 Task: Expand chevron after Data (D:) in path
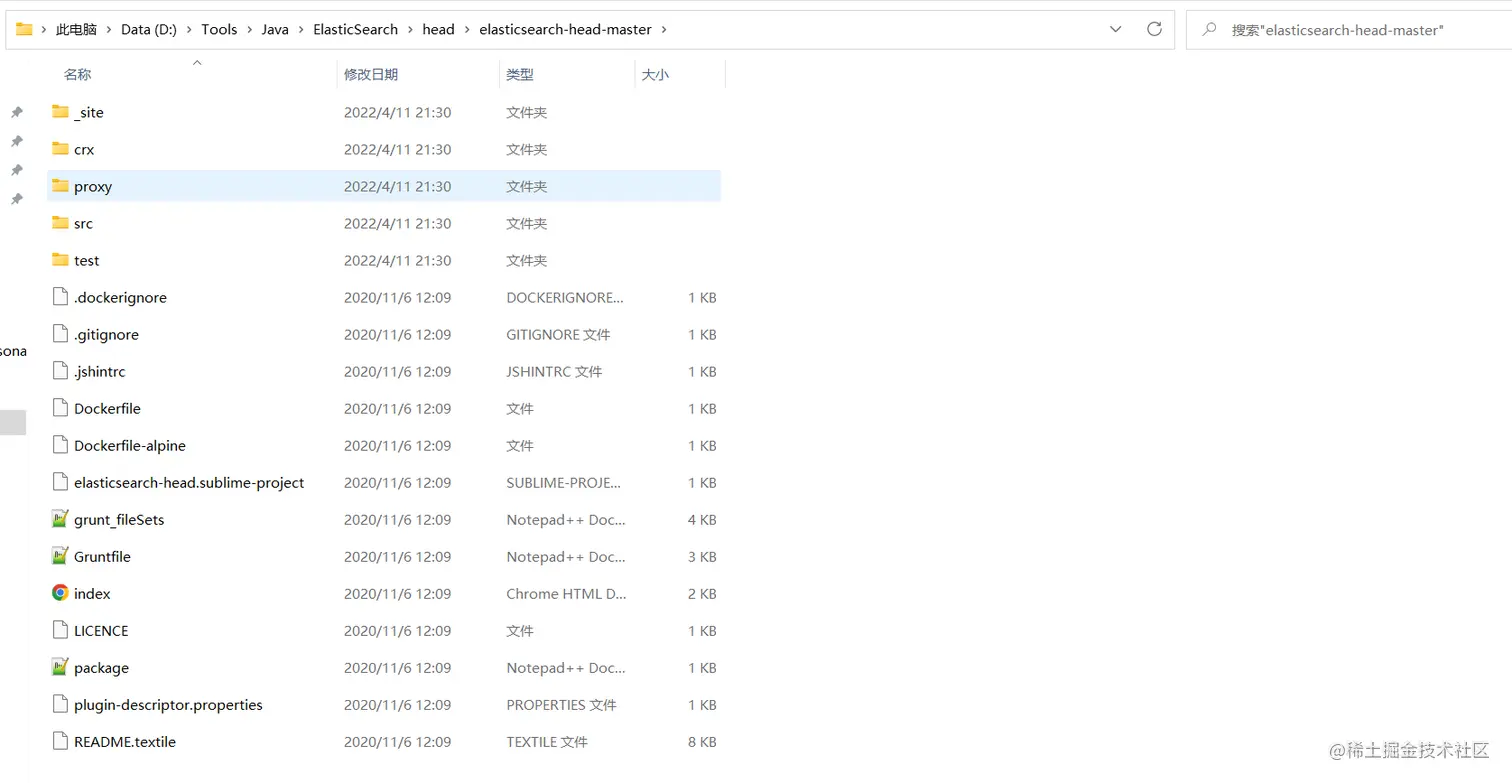(189, 29)
